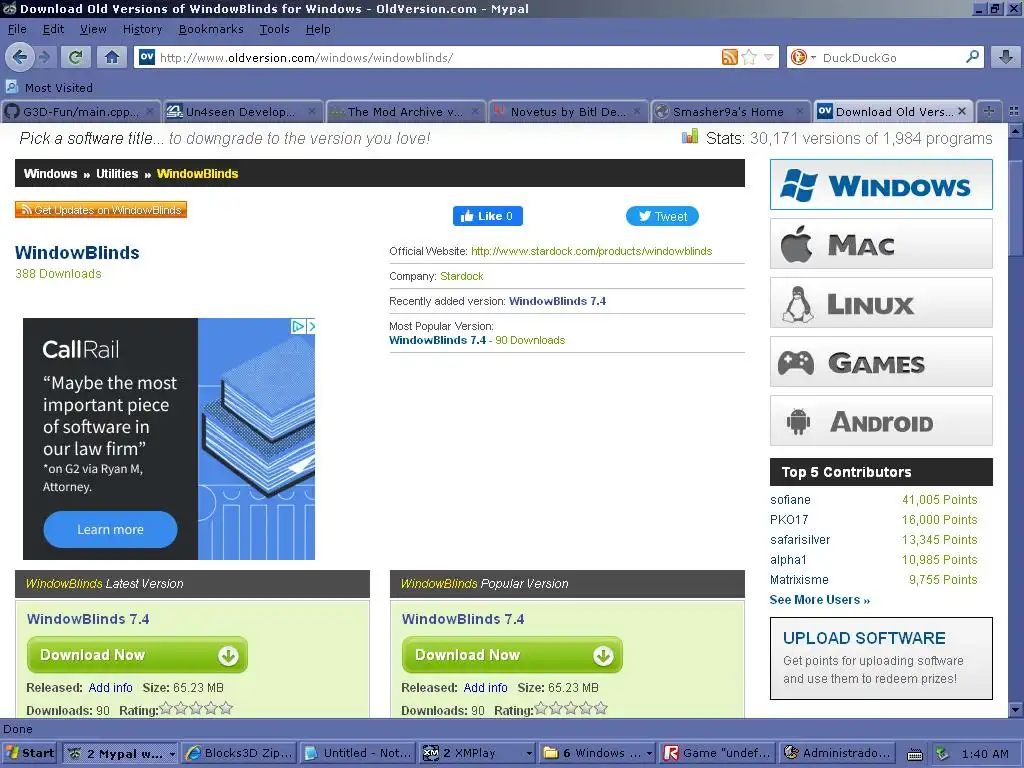Click the RSS feed icon in address bar
Viewport: 1024px width, 768px height.
729,57
